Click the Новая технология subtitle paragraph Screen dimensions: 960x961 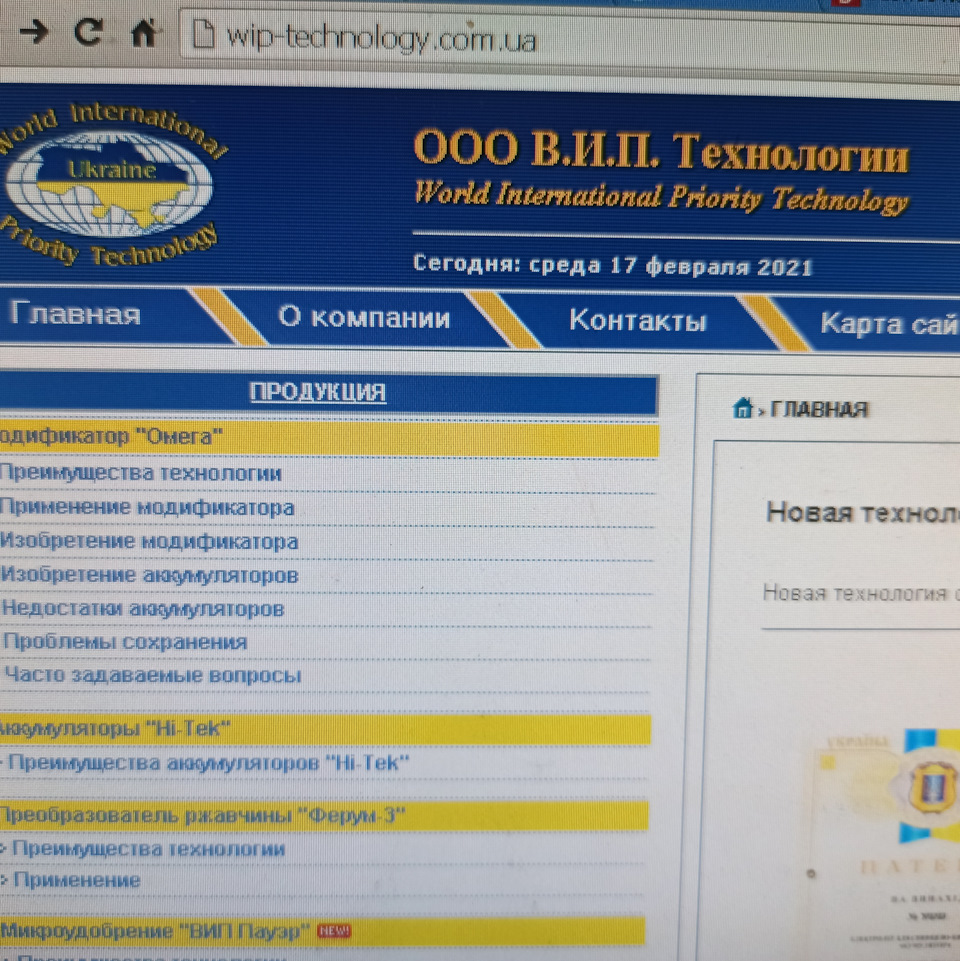pyautogui.click(x=861, y=593)
